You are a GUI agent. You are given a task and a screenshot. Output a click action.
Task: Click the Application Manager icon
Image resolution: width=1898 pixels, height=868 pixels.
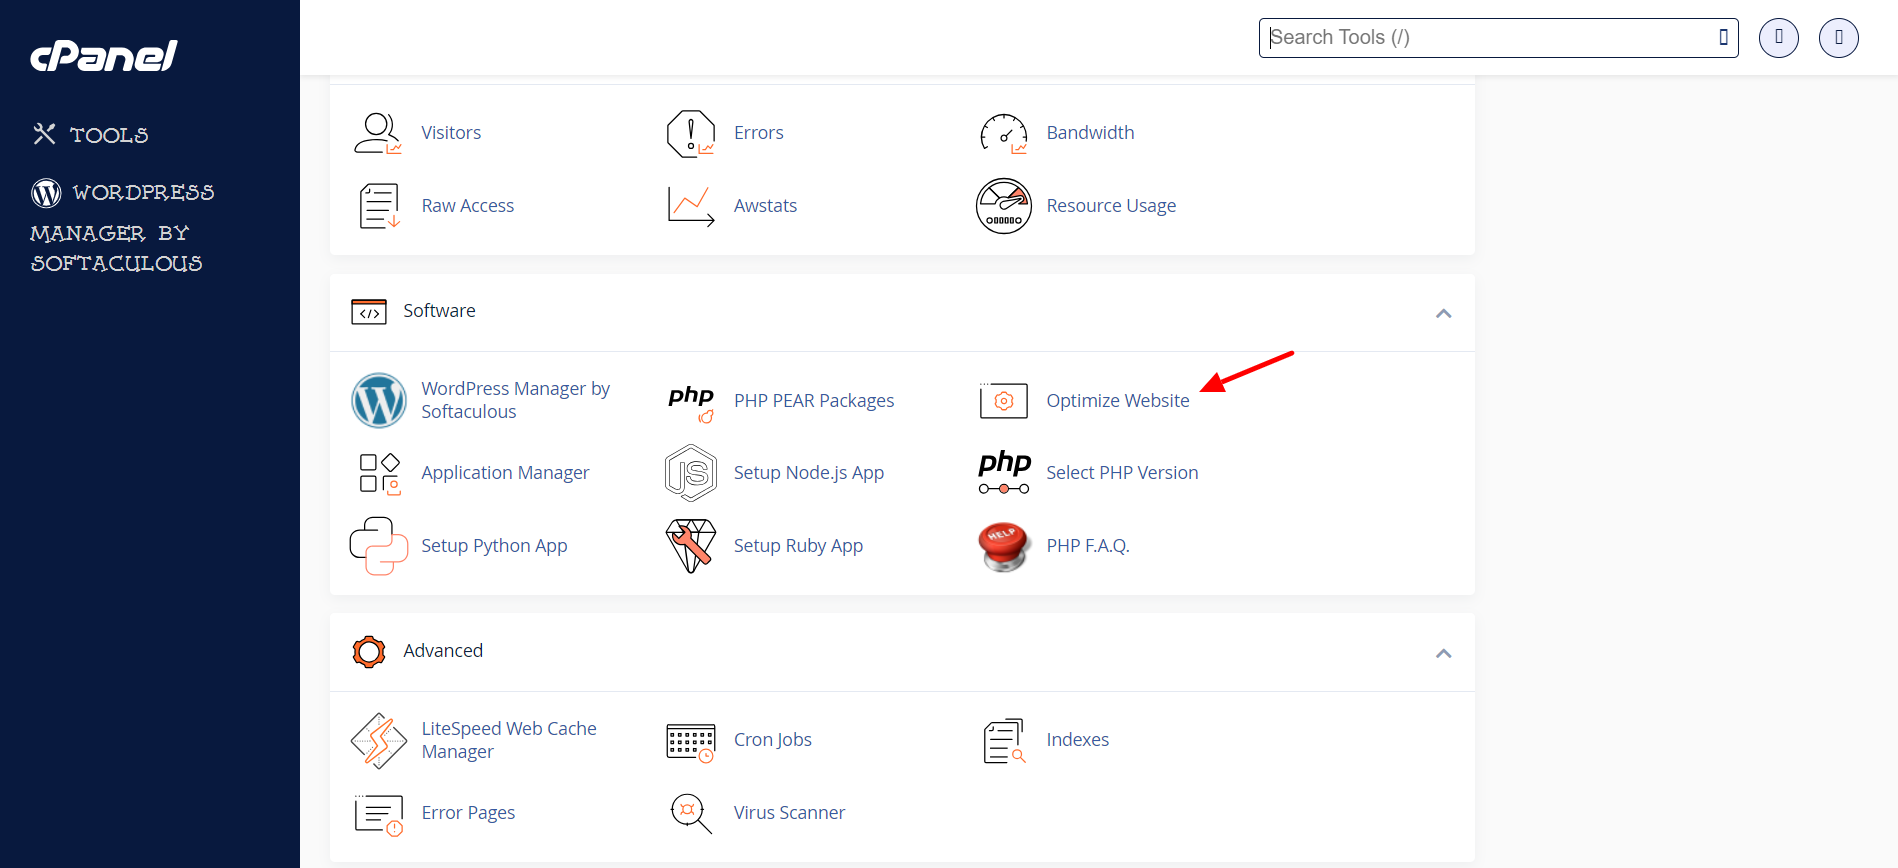coord(379,474)
